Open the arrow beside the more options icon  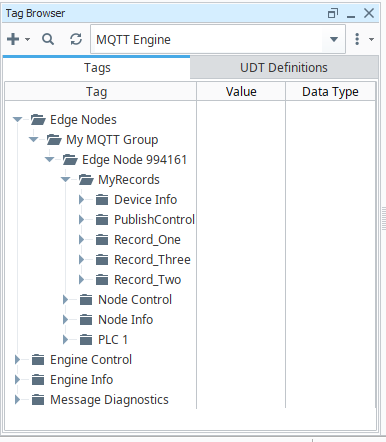(371, 39)
